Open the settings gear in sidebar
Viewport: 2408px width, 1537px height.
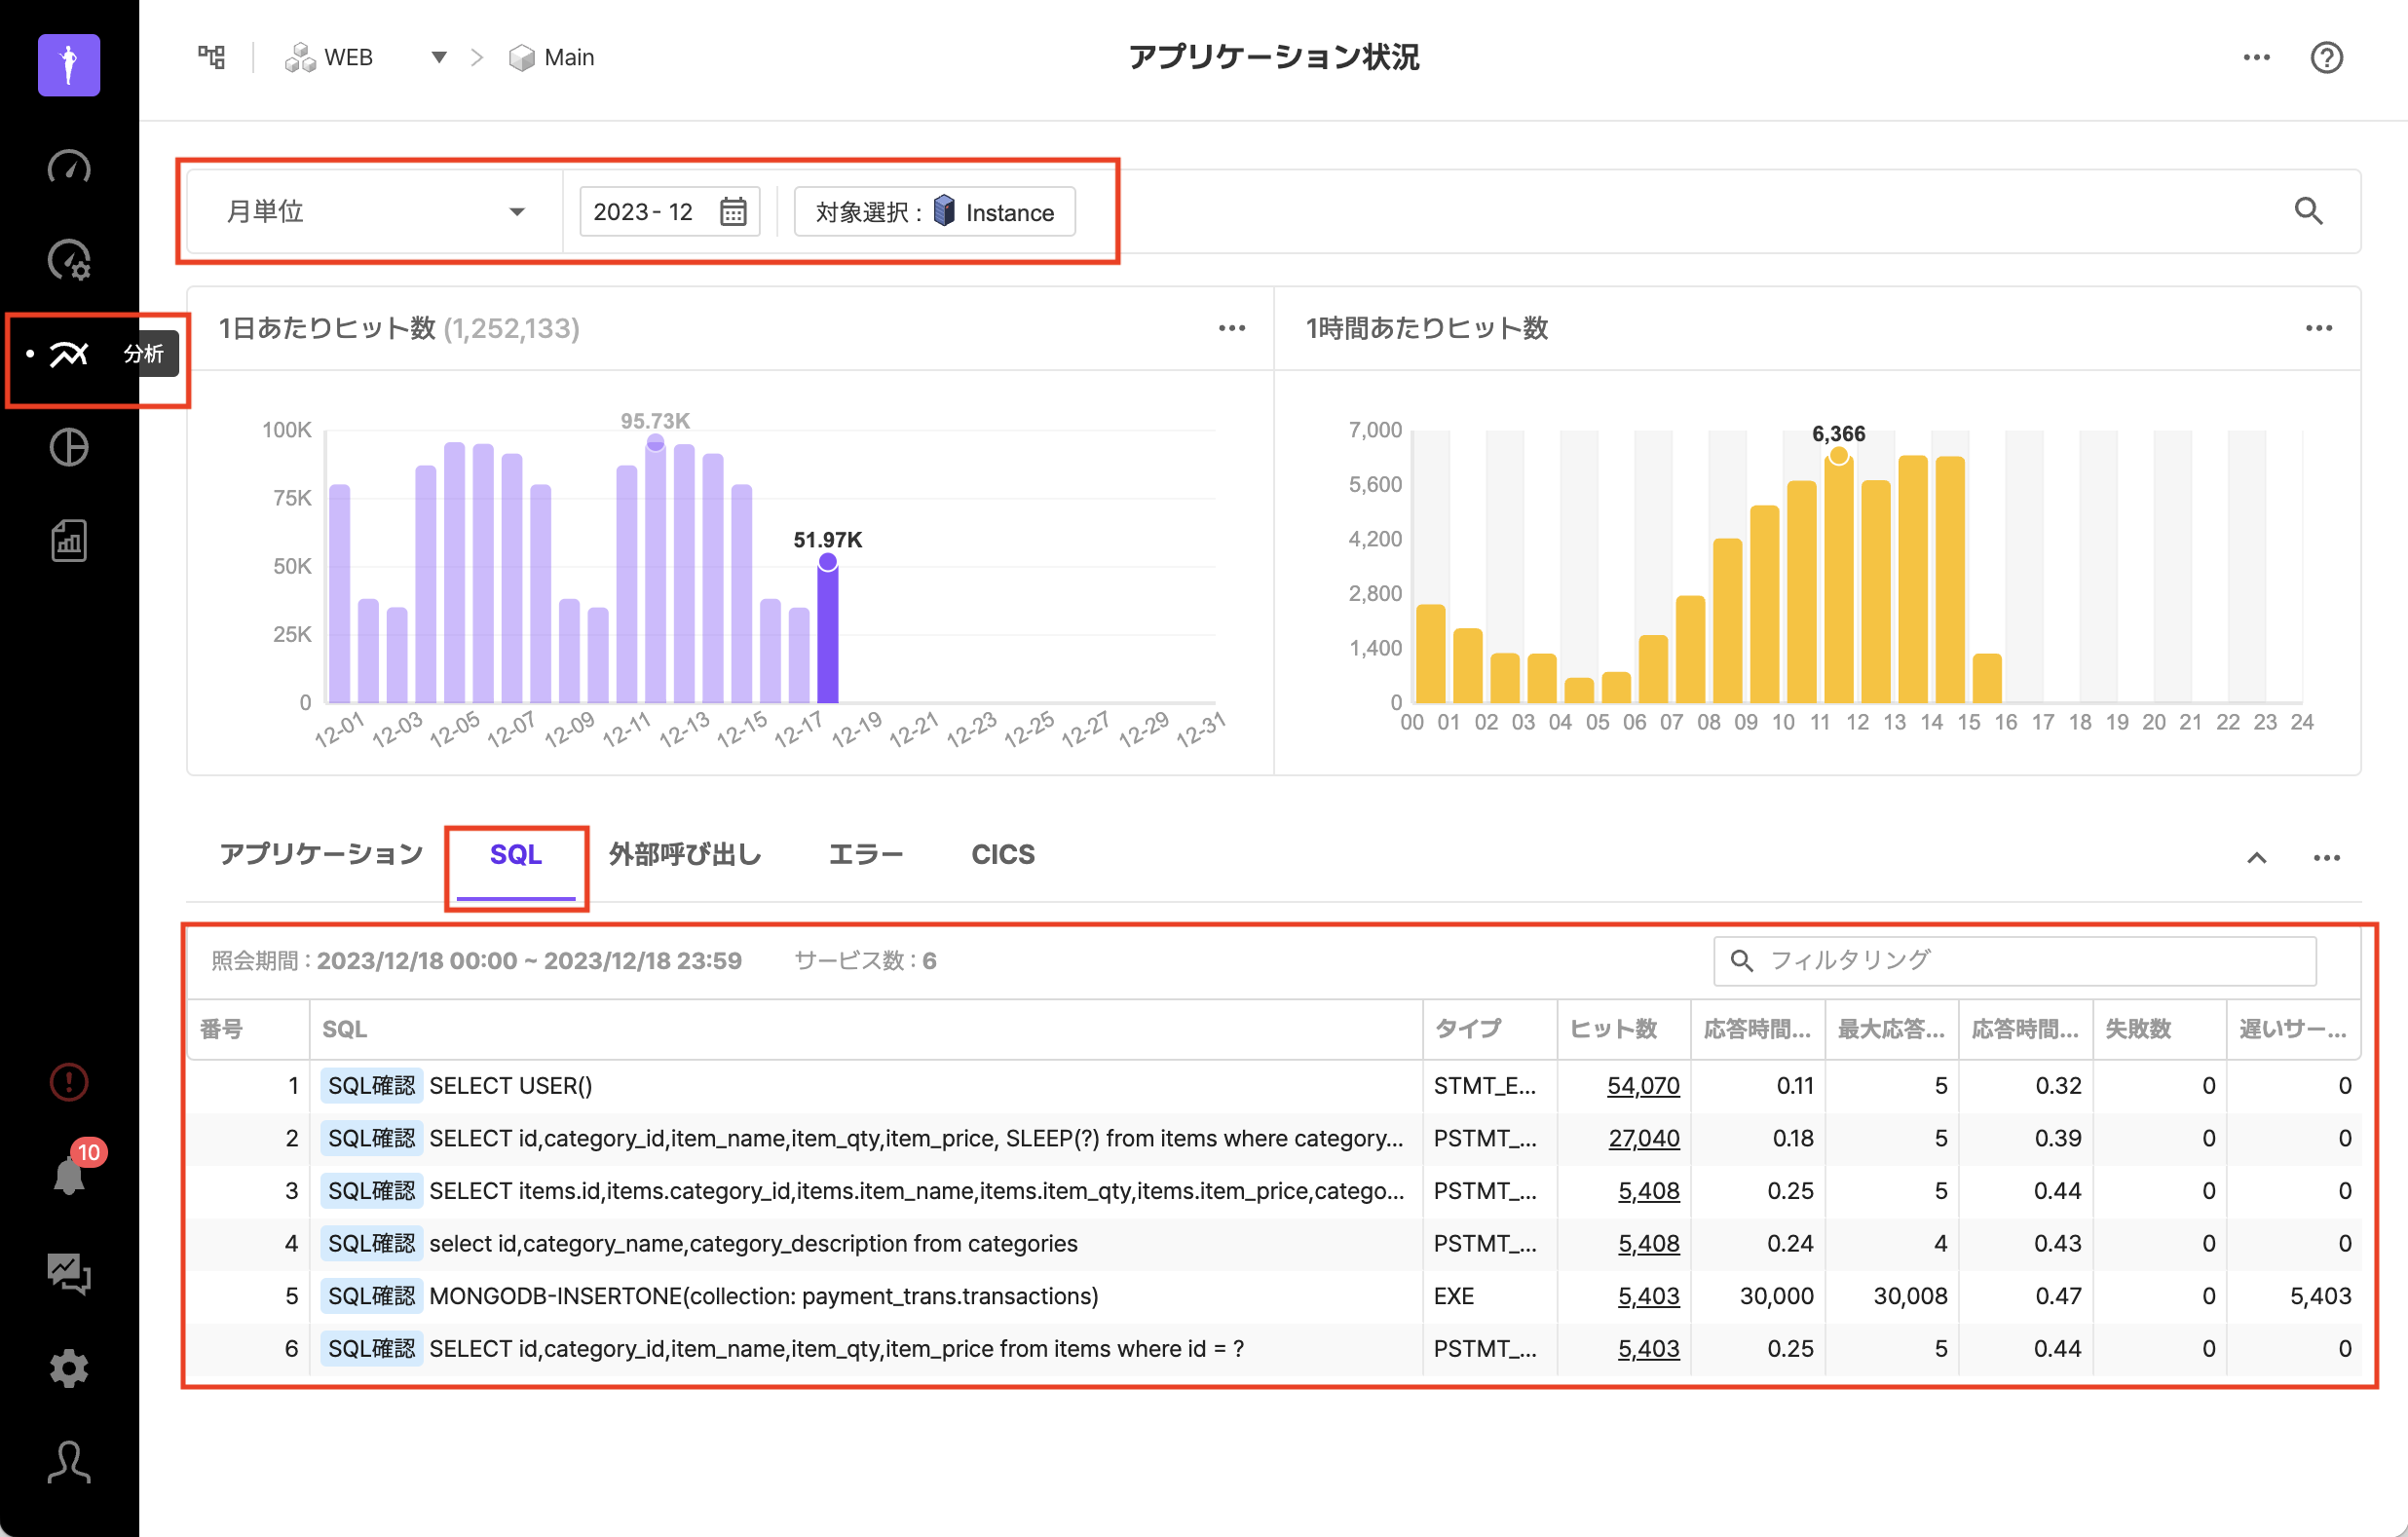68,1368
